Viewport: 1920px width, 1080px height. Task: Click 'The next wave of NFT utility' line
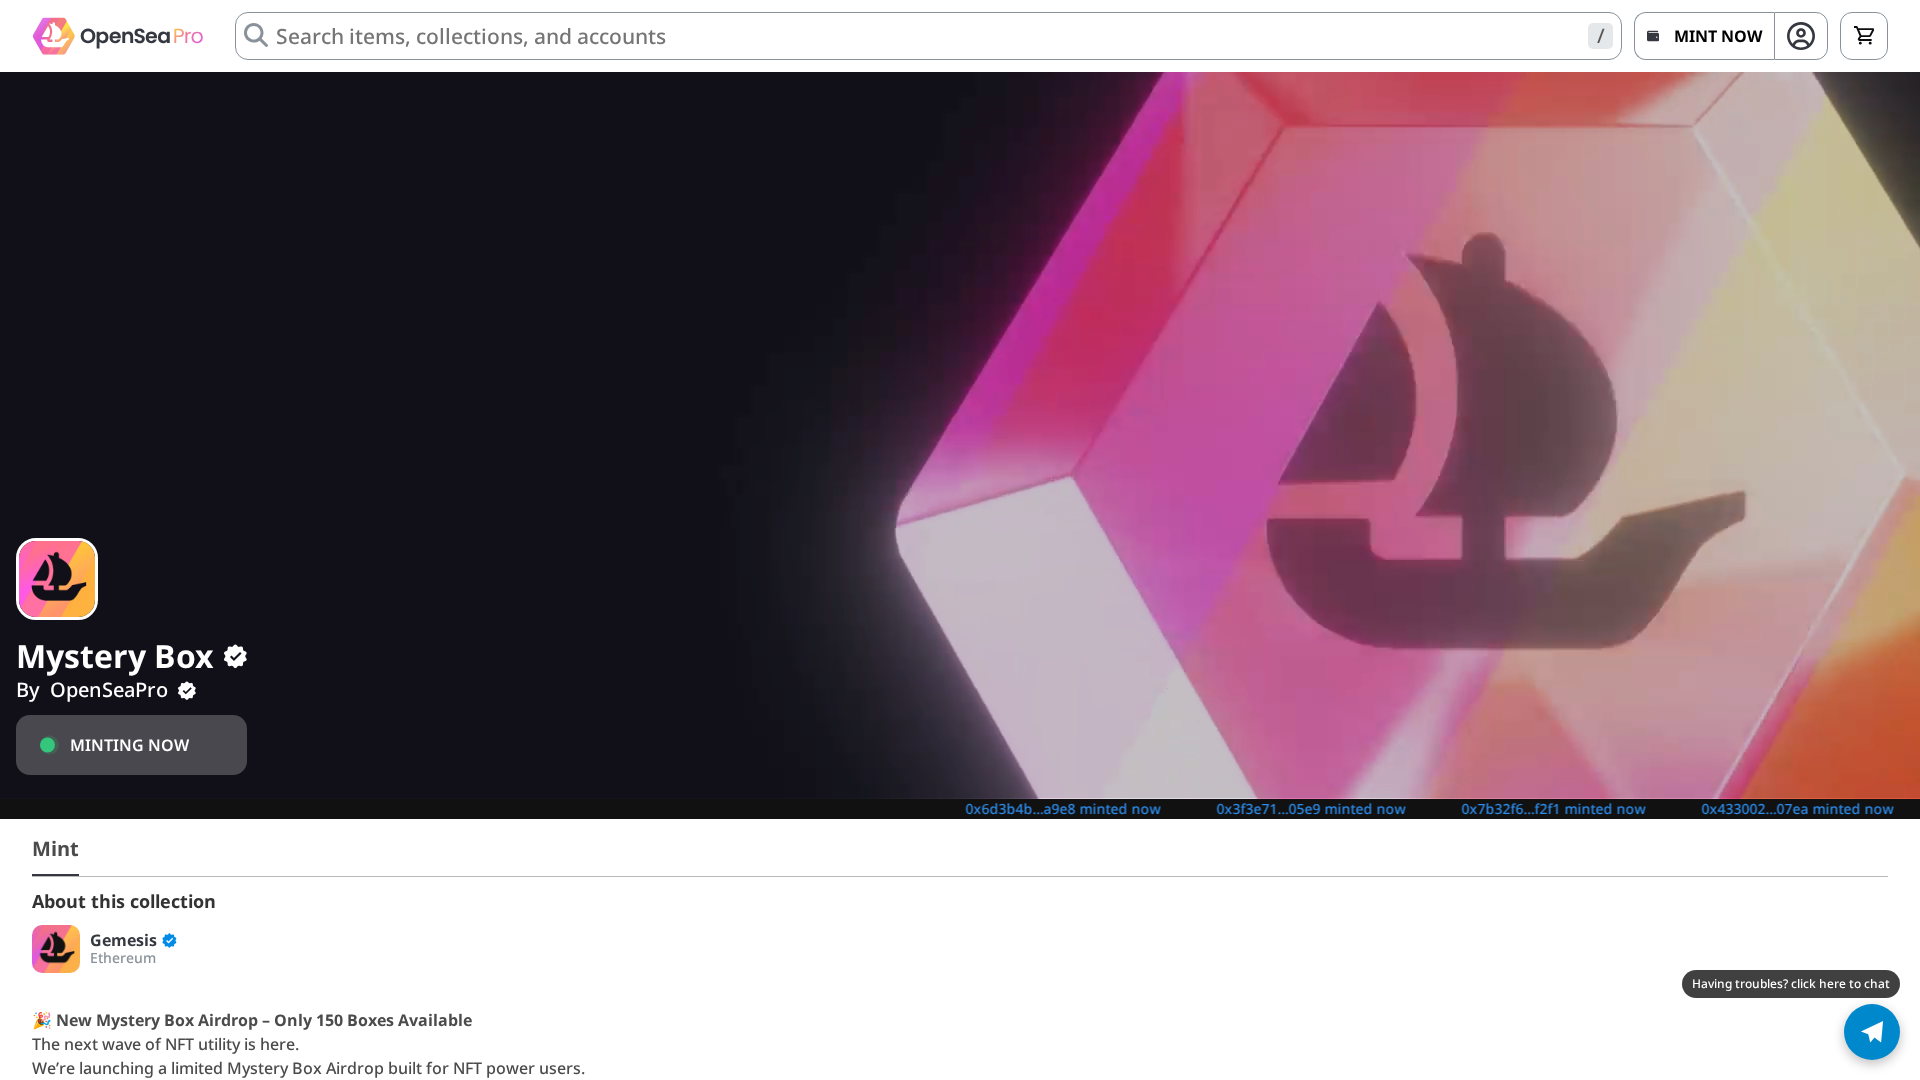pyautogui.click(x=165, y=1044)
